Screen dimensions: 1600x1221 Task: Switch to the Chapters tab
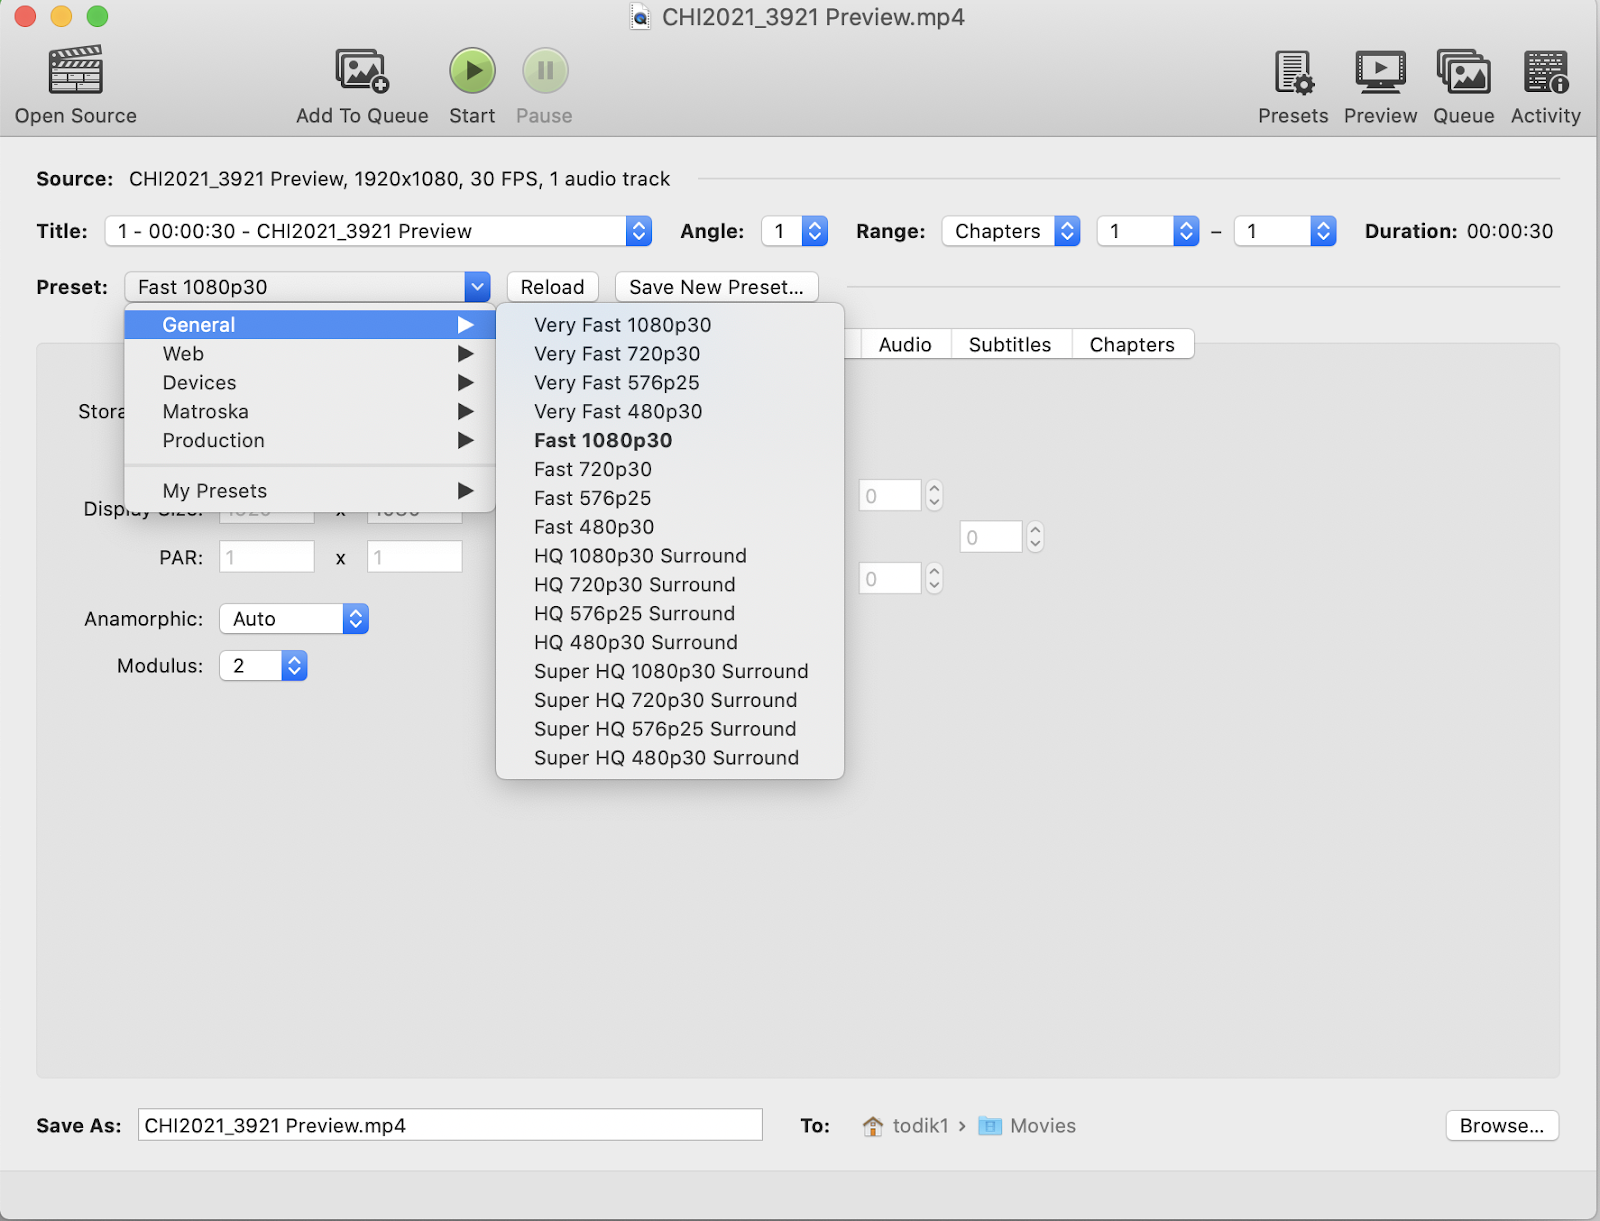pos(1132,345)
